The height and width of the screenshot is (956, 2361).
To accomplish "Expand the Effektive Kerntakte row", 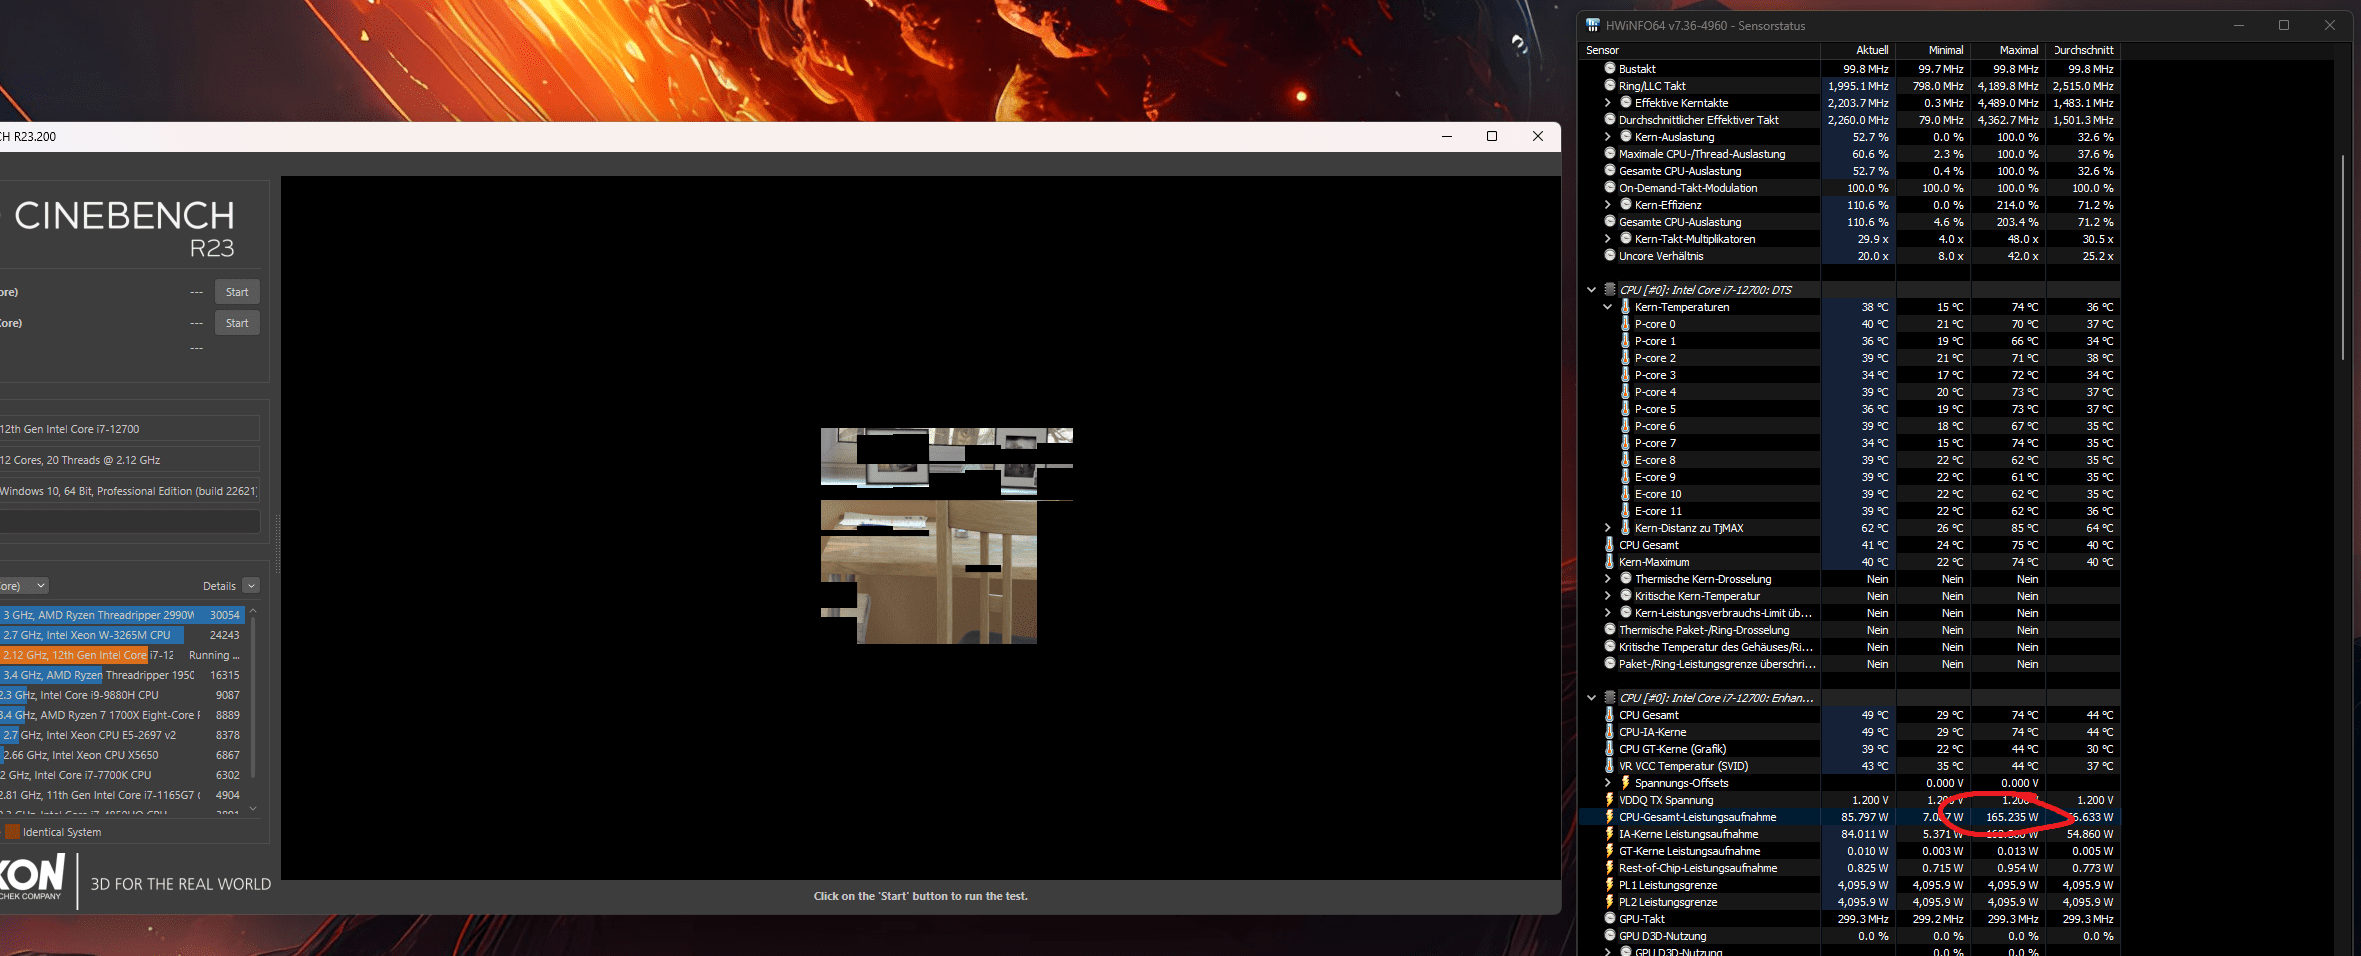I will pos(1607,102).
